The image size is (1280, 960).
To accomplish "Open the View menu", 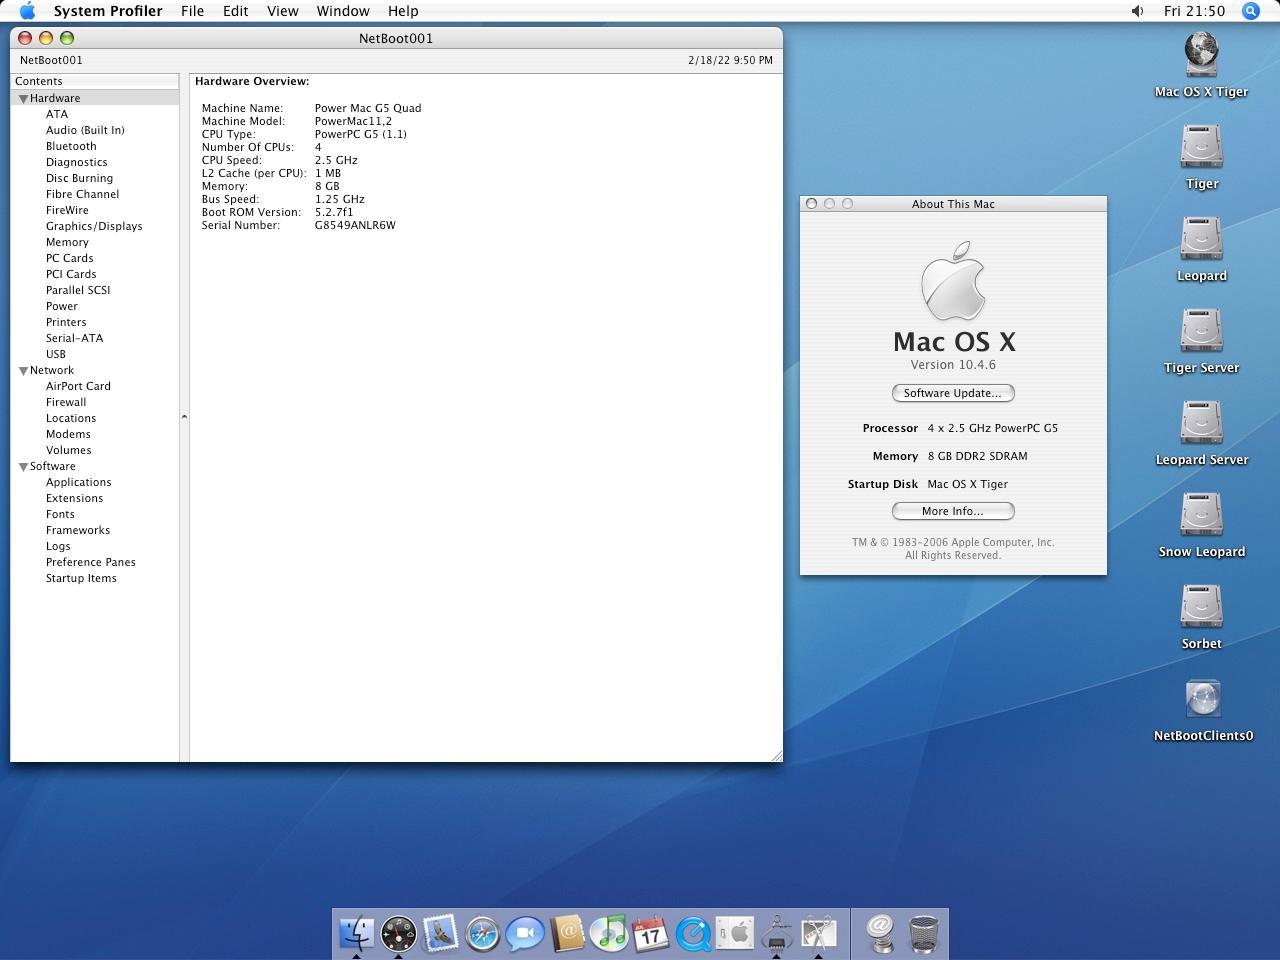I will coord(282,11).
